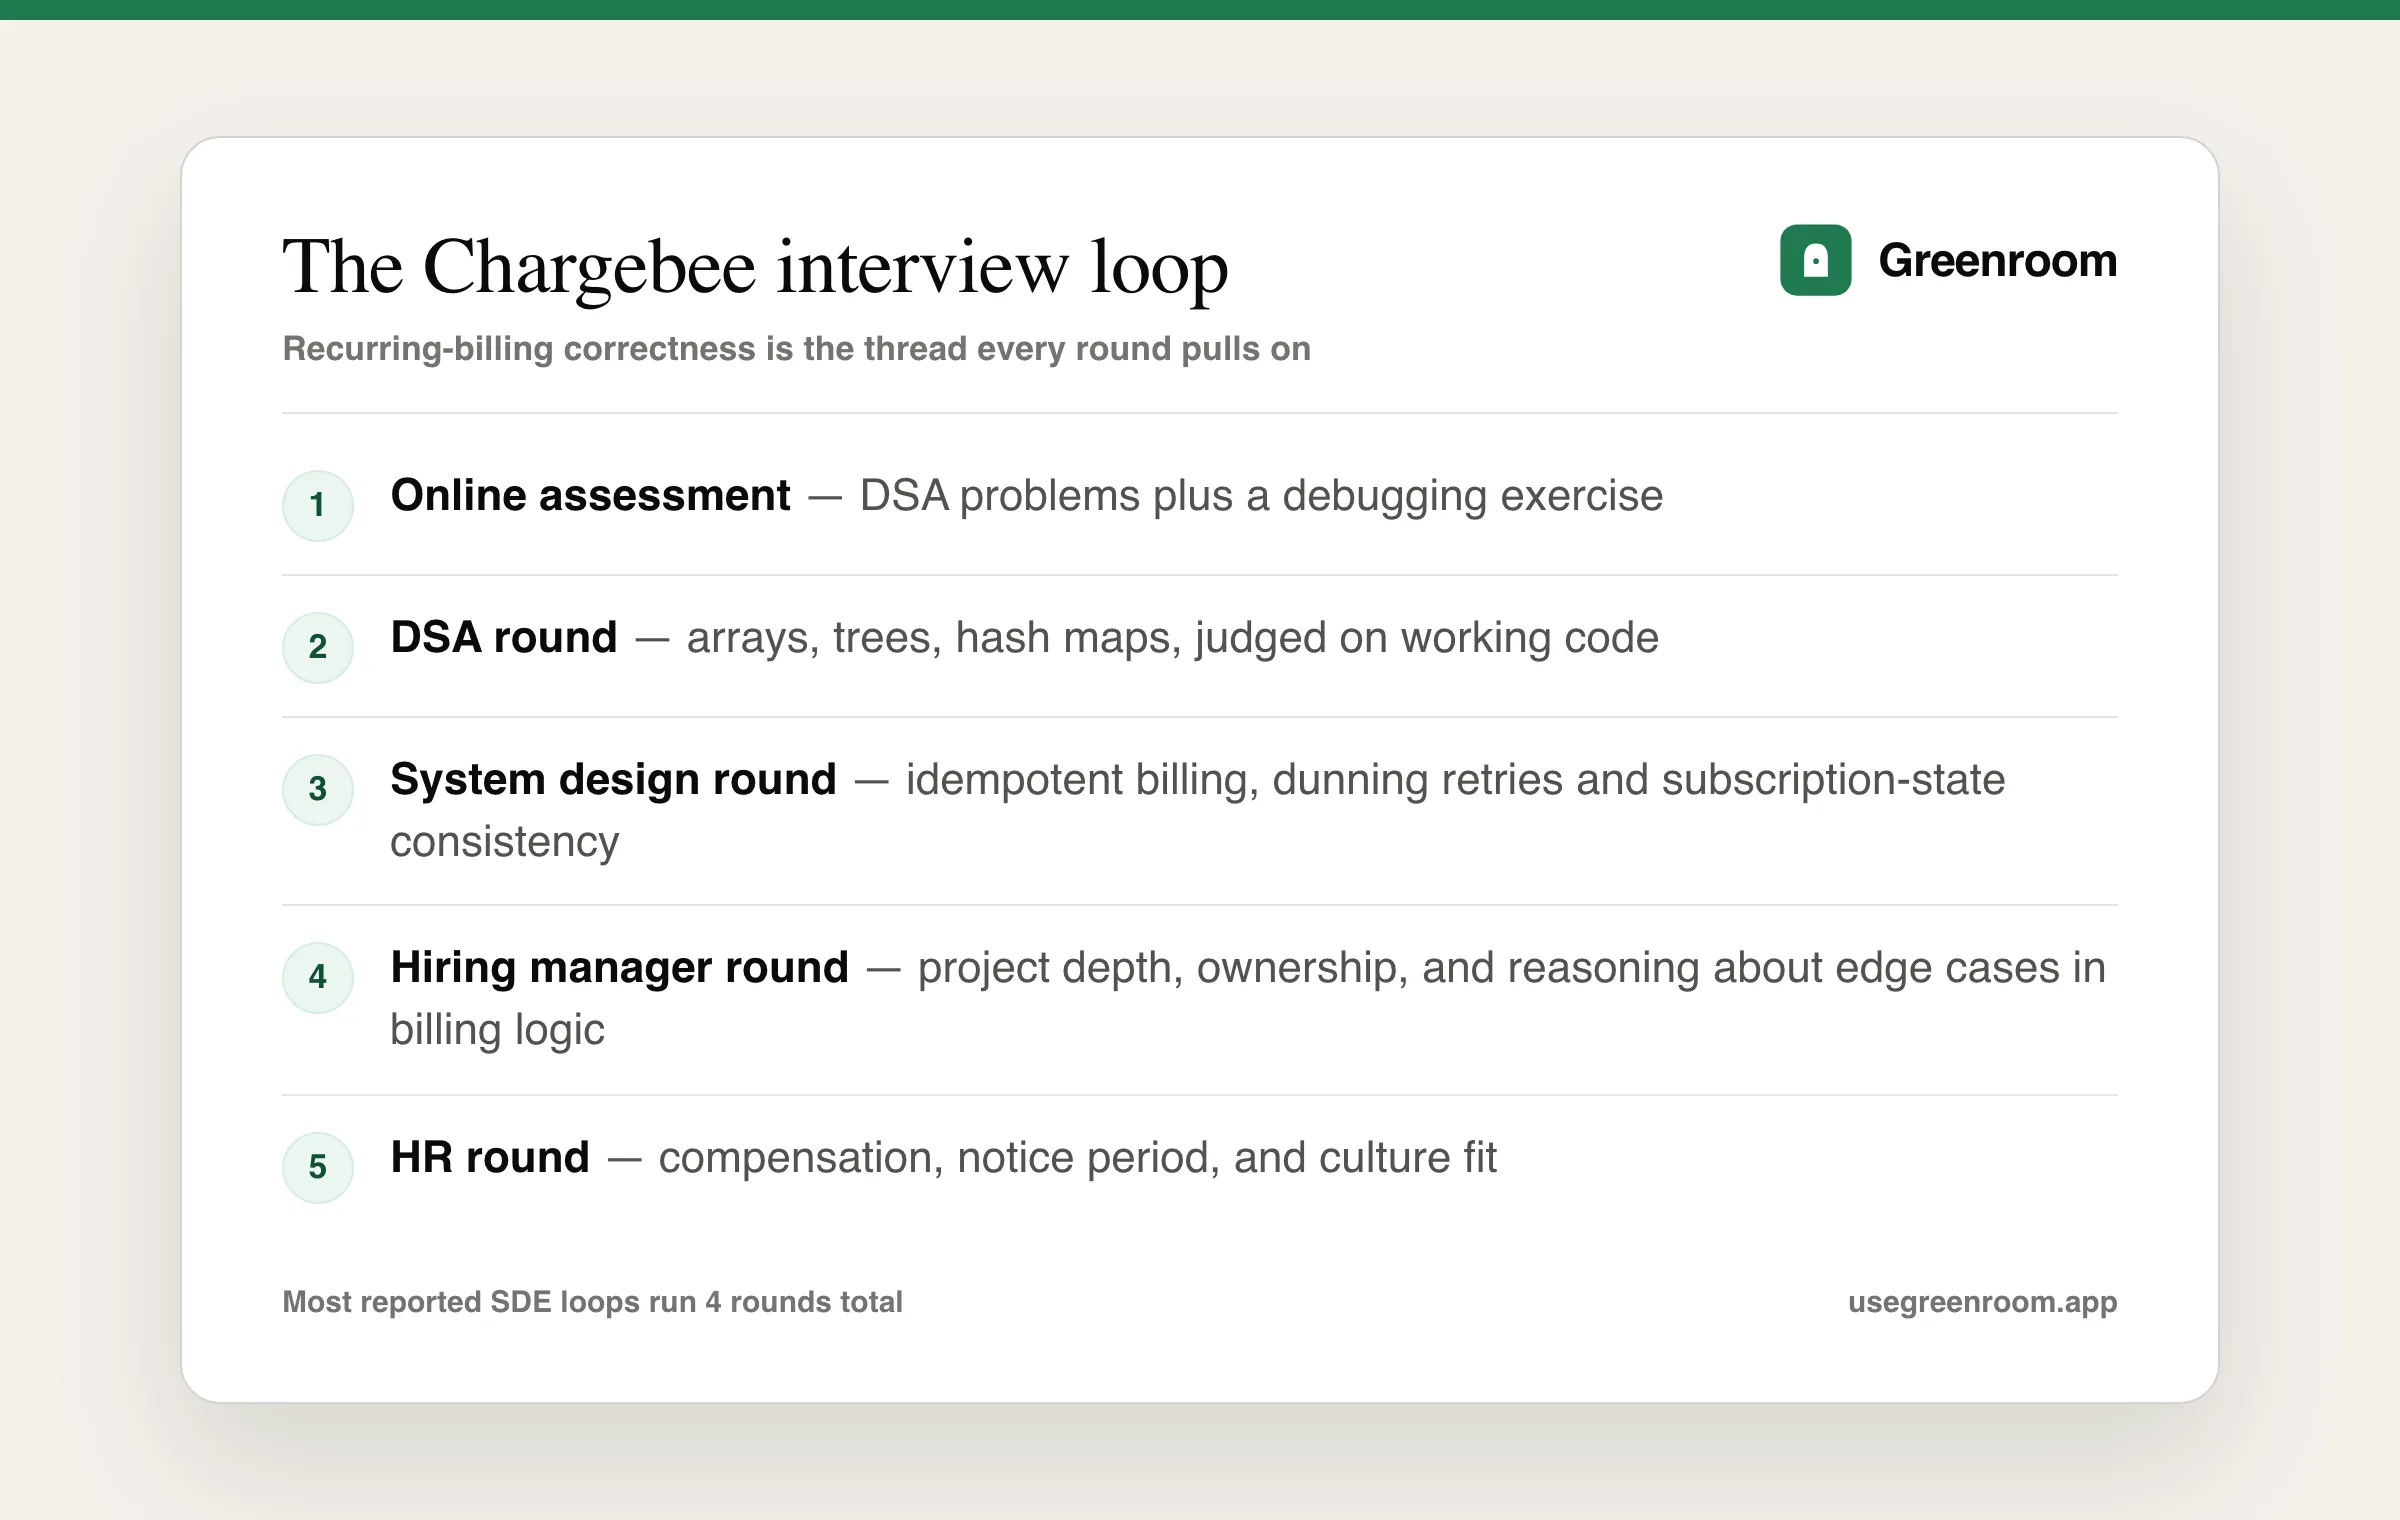Select the title 'The Chargebee interview loop'

755,267
